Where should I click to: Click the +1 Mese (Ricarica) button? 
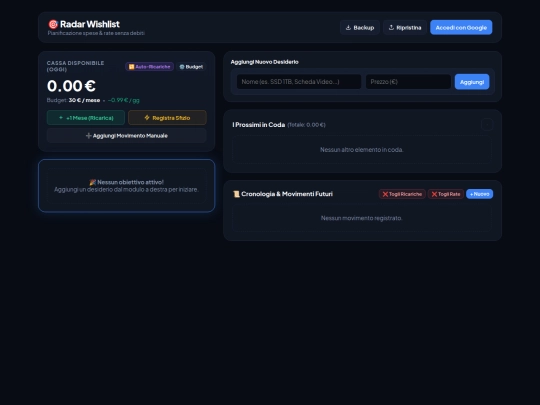(x=86, y=118)
